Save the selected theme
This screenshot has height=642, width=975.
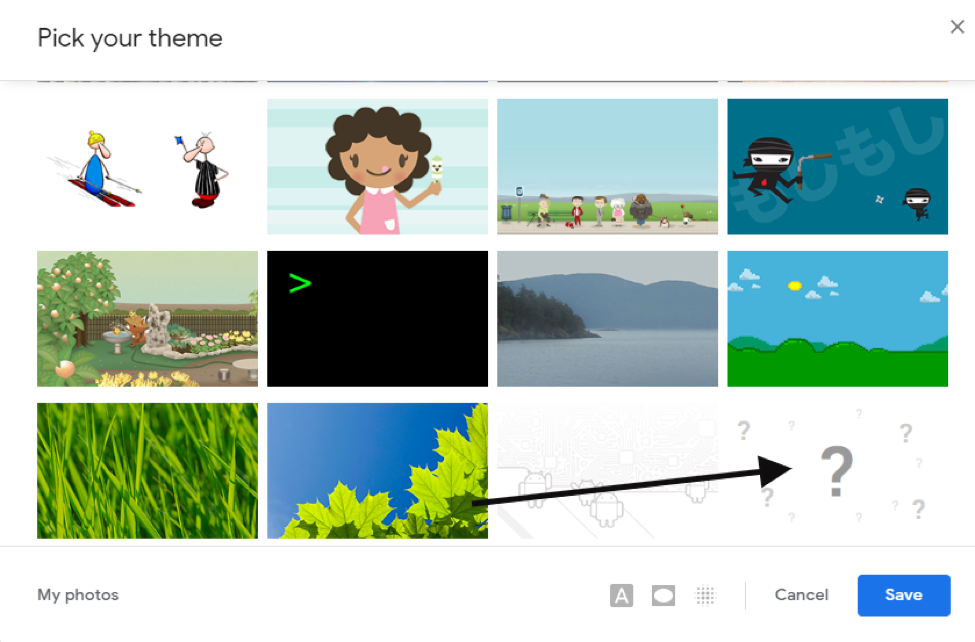[903, 595]
